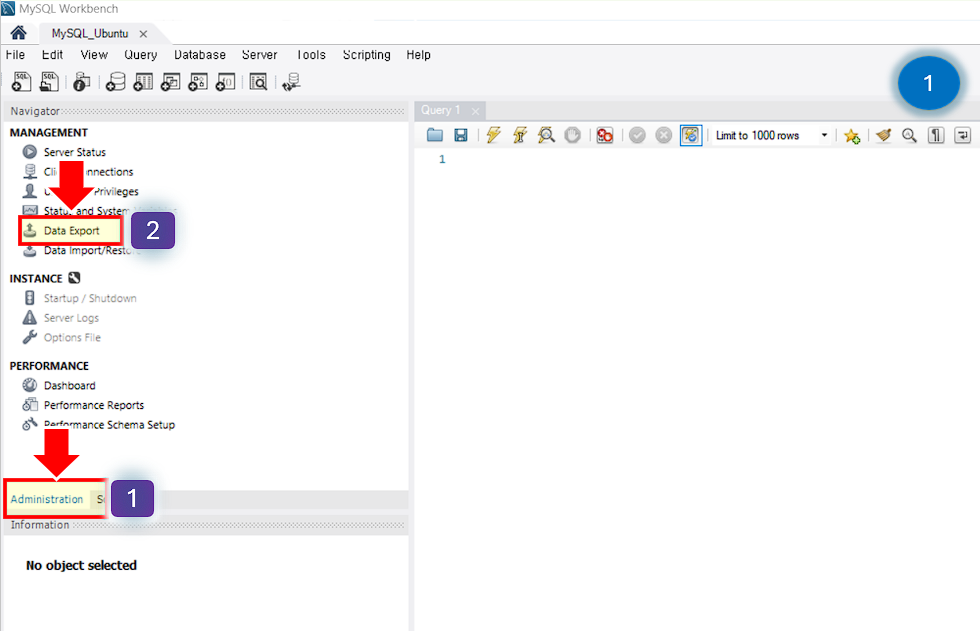This screenshot has width=980, height=631.
Task: Create a new stored procedure icon
Action: click(x=198, y=82)
